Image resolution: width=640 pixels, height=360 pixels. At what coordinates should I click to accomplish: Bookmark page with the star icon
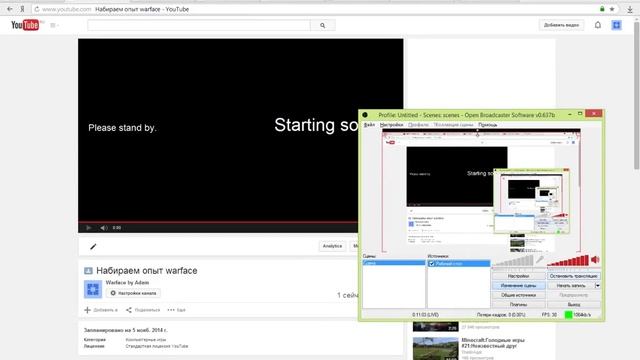click(612, 9)
